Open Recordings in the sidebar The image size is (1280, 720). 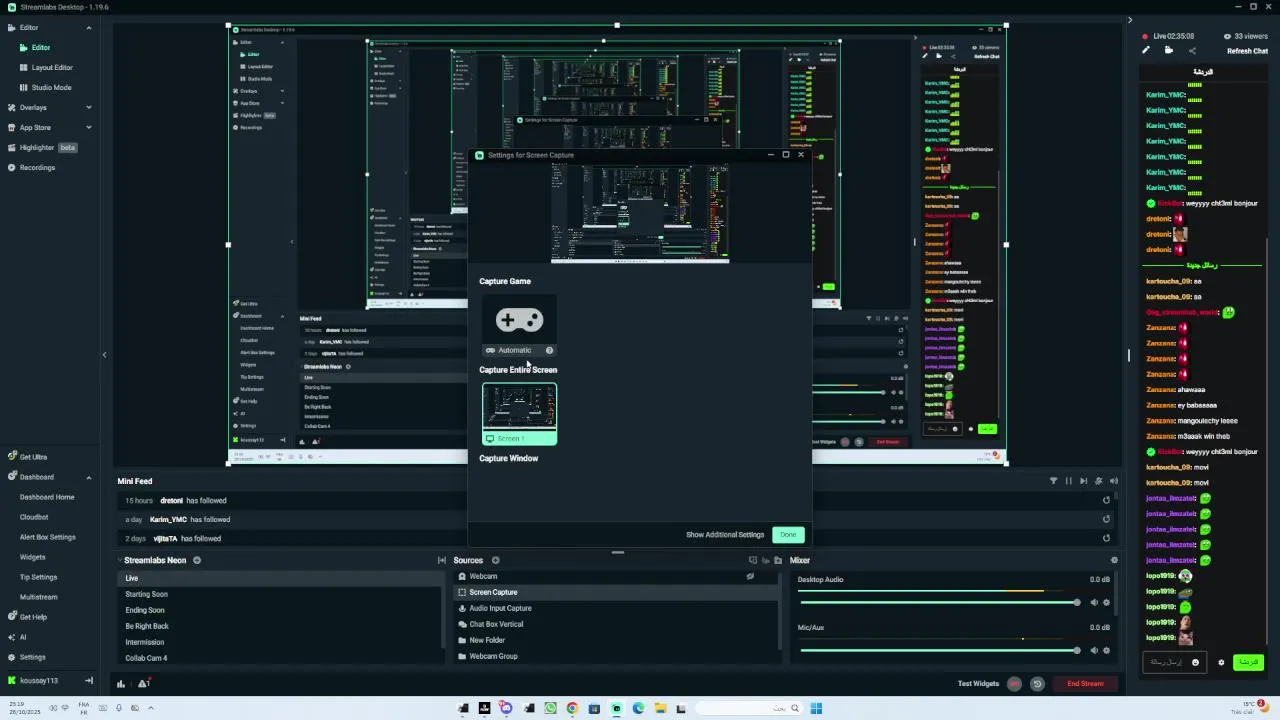pos(37,167)
